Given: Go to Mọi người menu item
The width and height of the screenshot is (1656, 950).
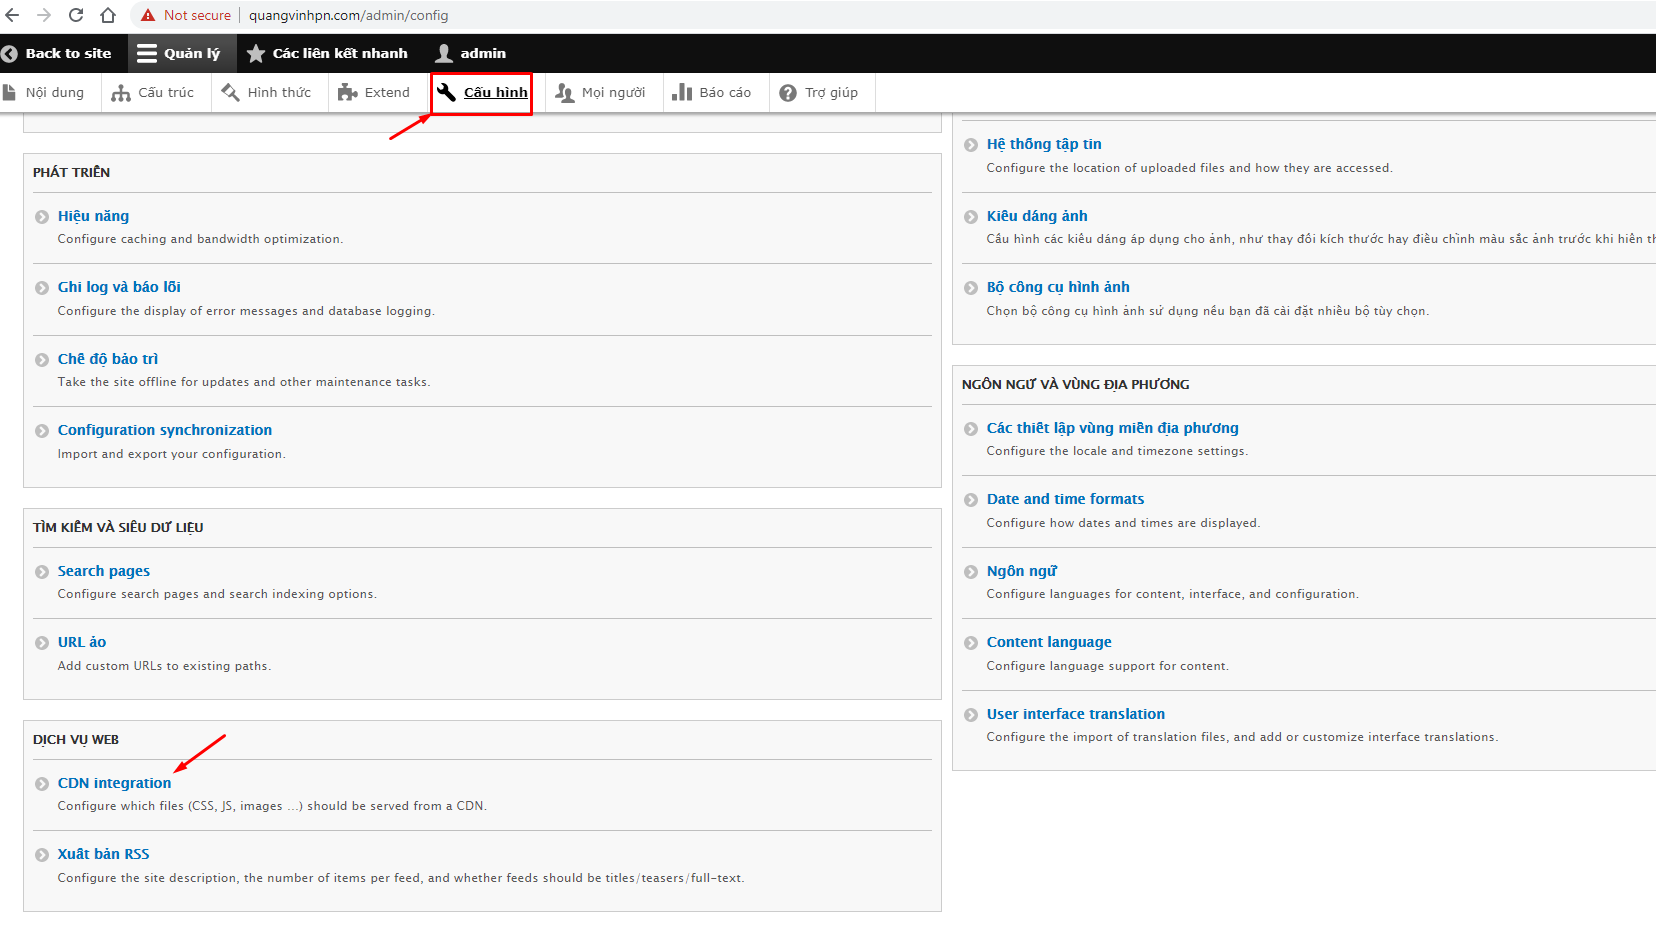Looking at the screenshot, I should [601, 93].
